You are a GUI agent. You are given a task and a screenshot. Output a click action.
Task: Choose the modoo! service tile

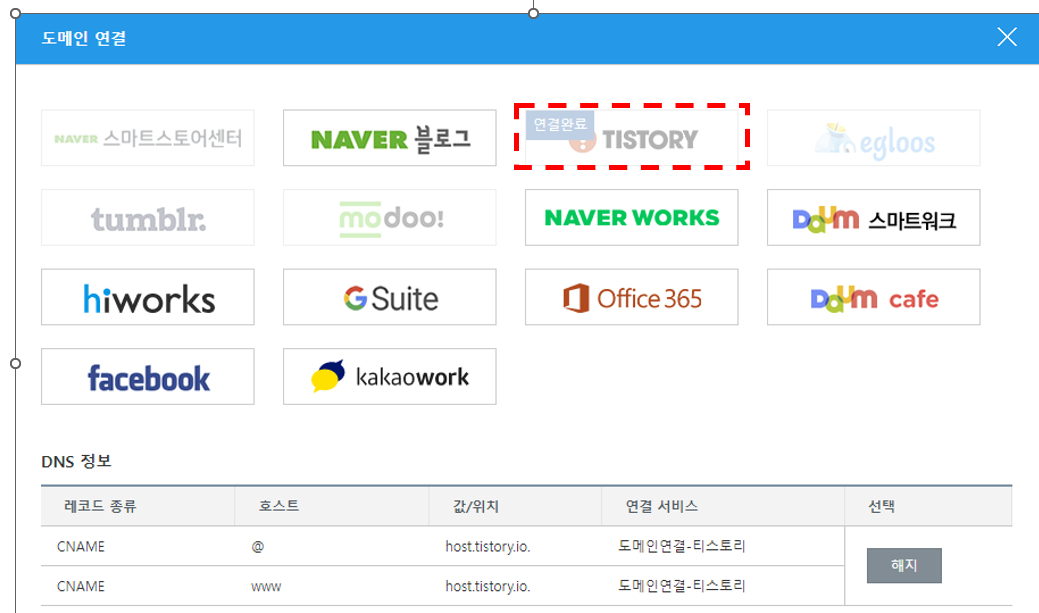coord(390,217)
